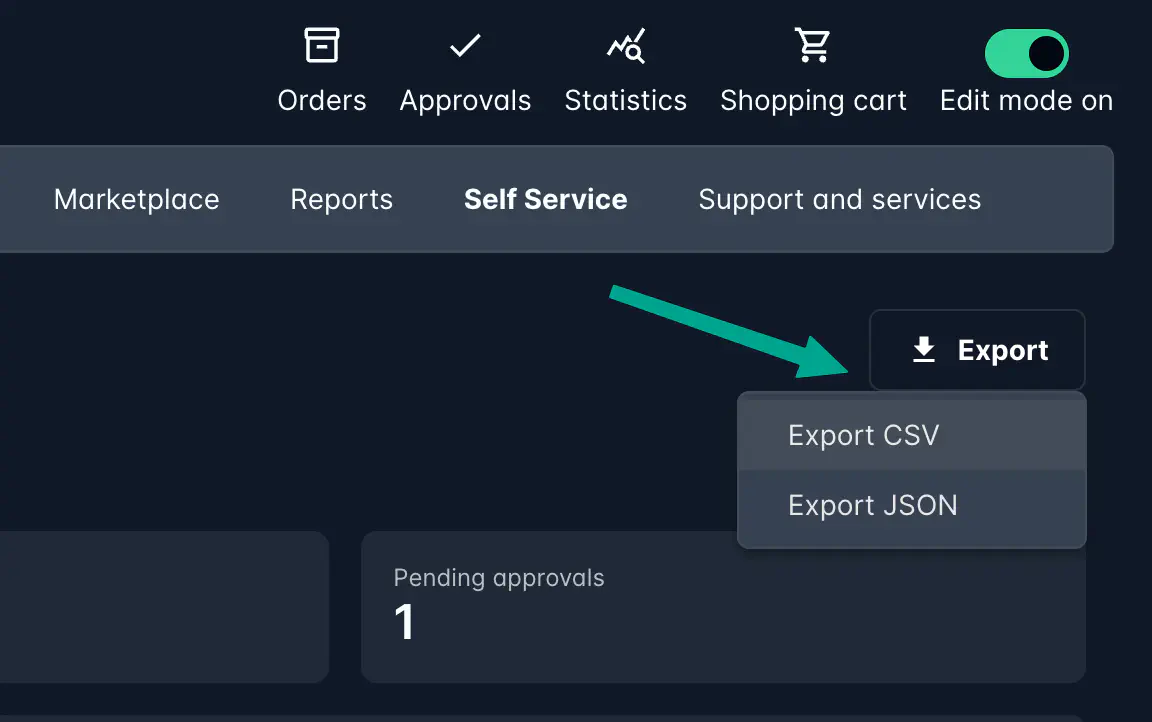Click the Statistics text label
This screenshot has height=722, width=1152.
(x=626, y=101)
